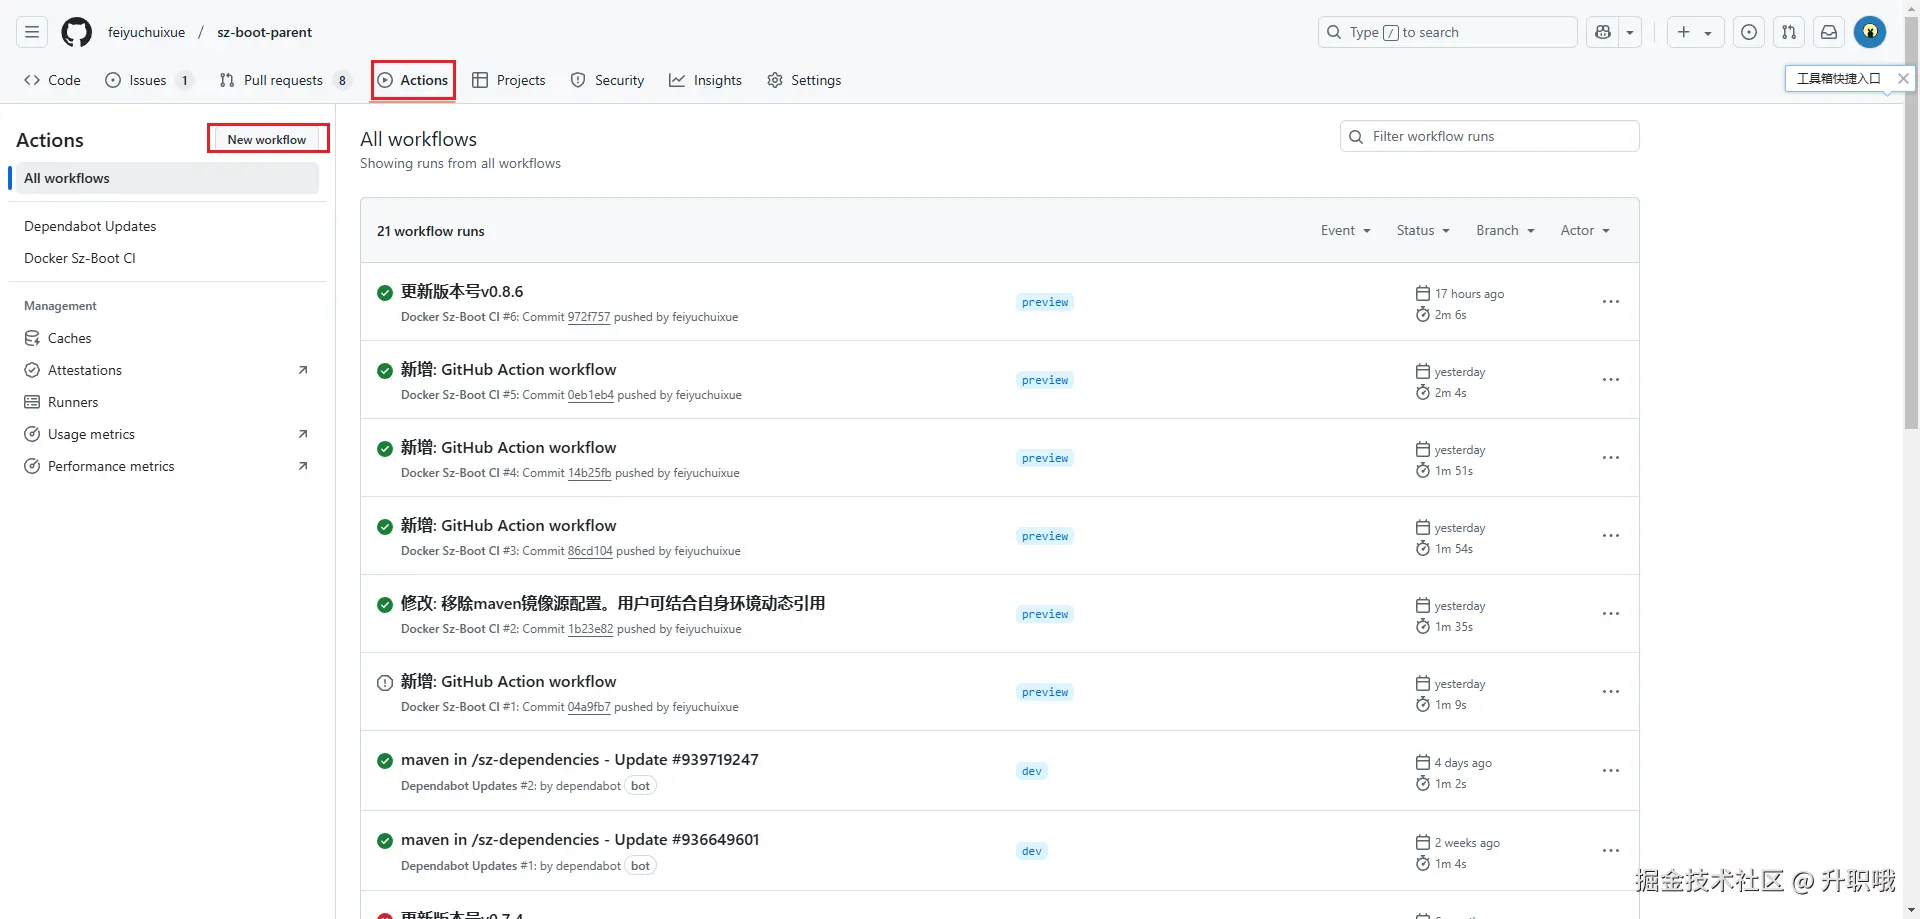1920x919 pixels.
Task: Click the Filter workflow runs field
Action: click(1489, 136)
